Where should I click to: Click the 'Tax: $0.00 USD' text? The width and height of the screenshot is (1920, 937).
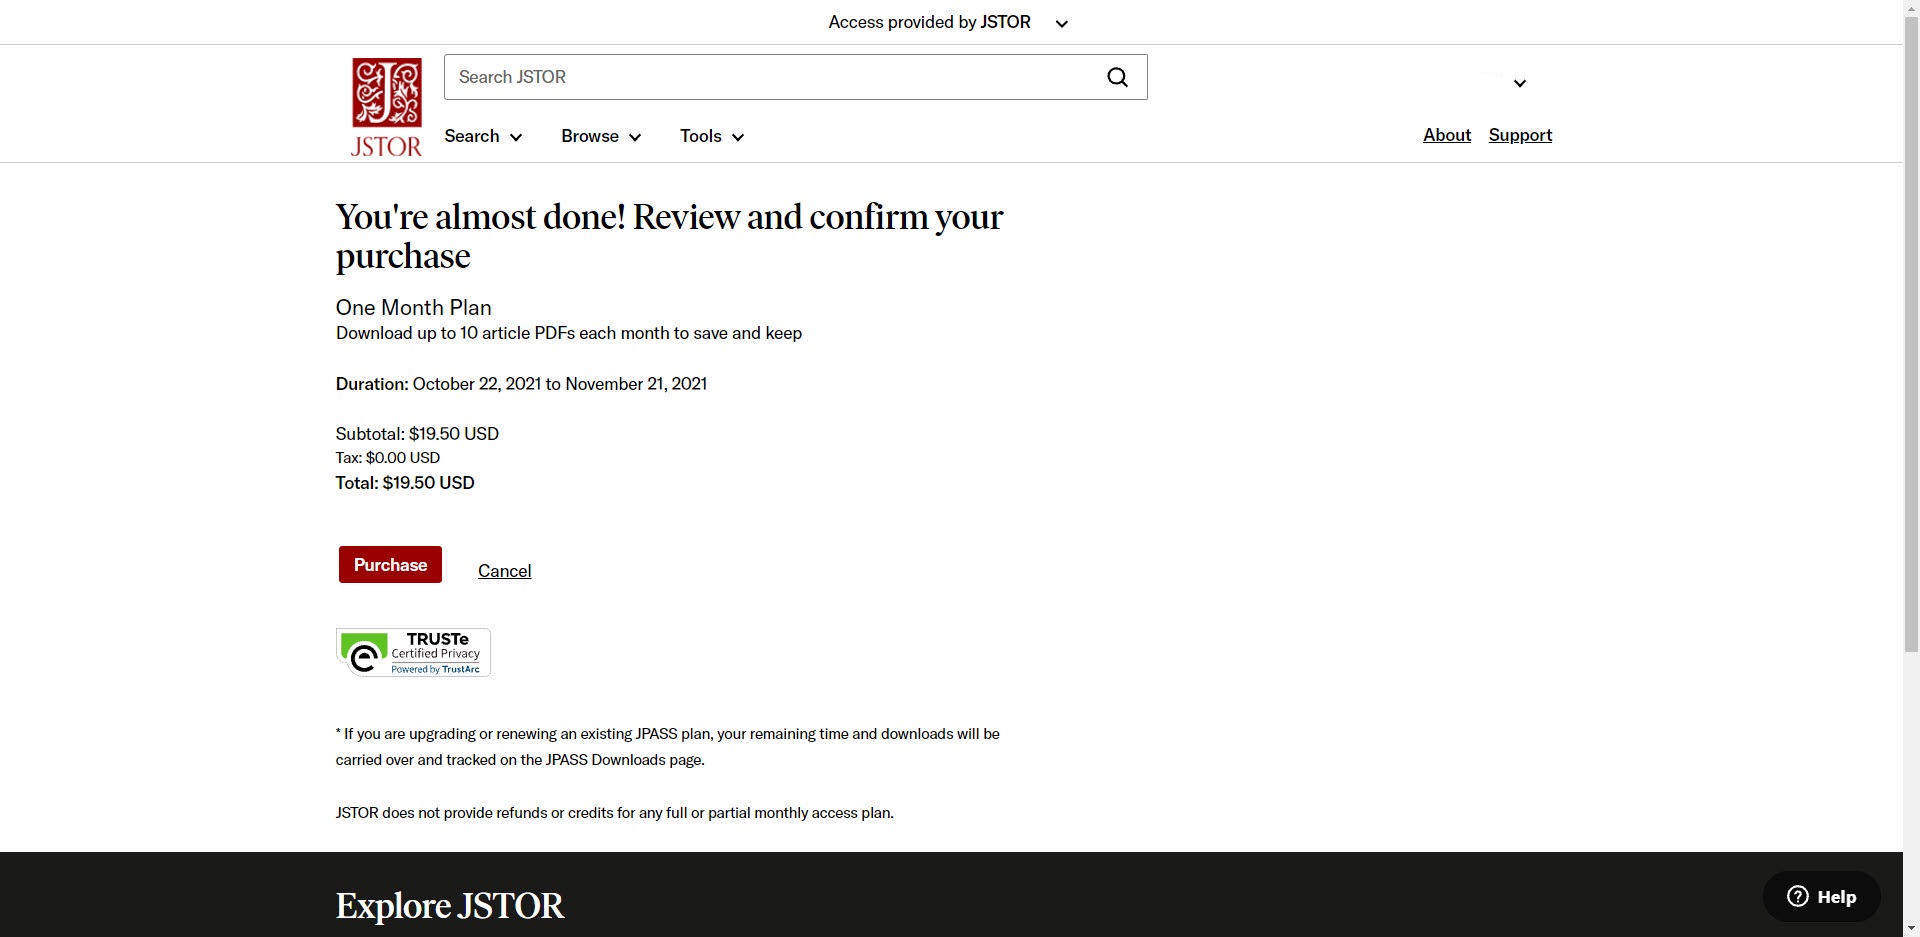[x=388, y=458]
